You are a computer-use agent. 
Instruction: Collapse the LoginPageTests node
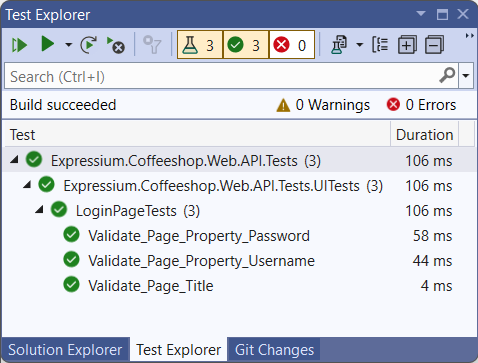coord(39,210)
